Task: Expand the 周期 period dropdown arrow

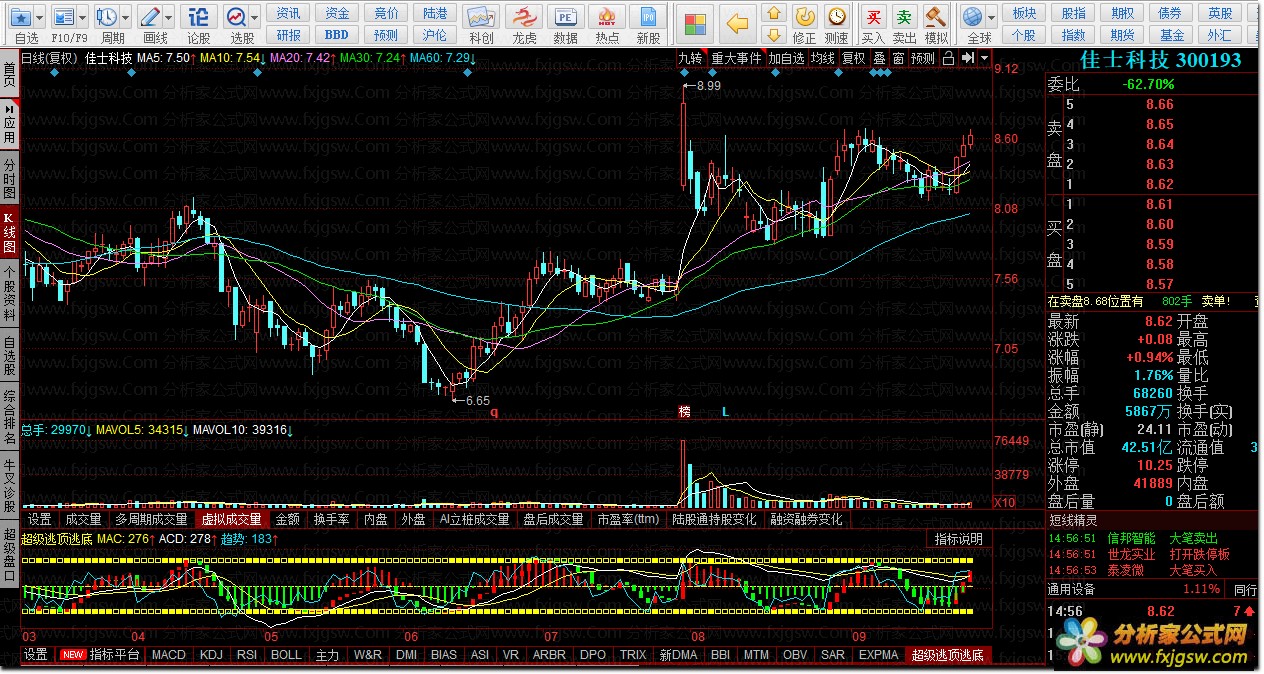Action: tap(125, 17)
